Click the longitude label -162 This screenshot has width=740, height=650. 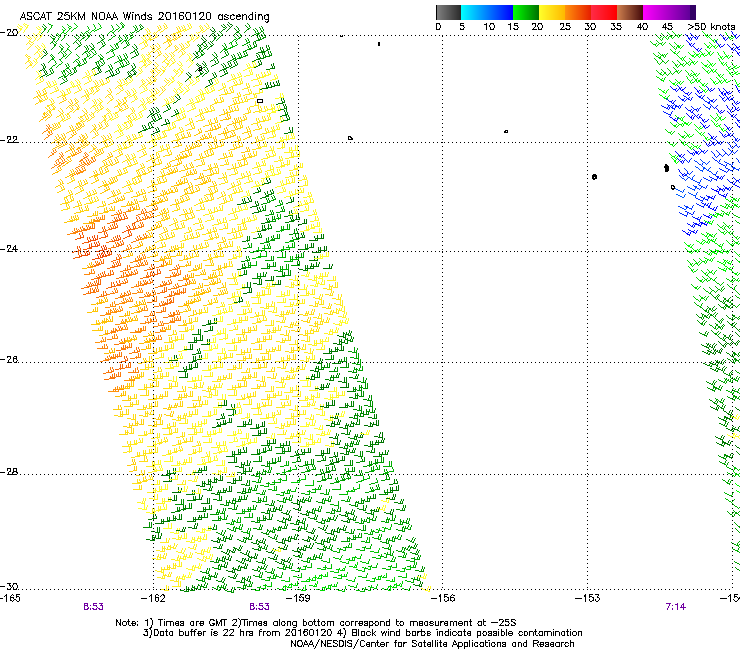point(153,599)
